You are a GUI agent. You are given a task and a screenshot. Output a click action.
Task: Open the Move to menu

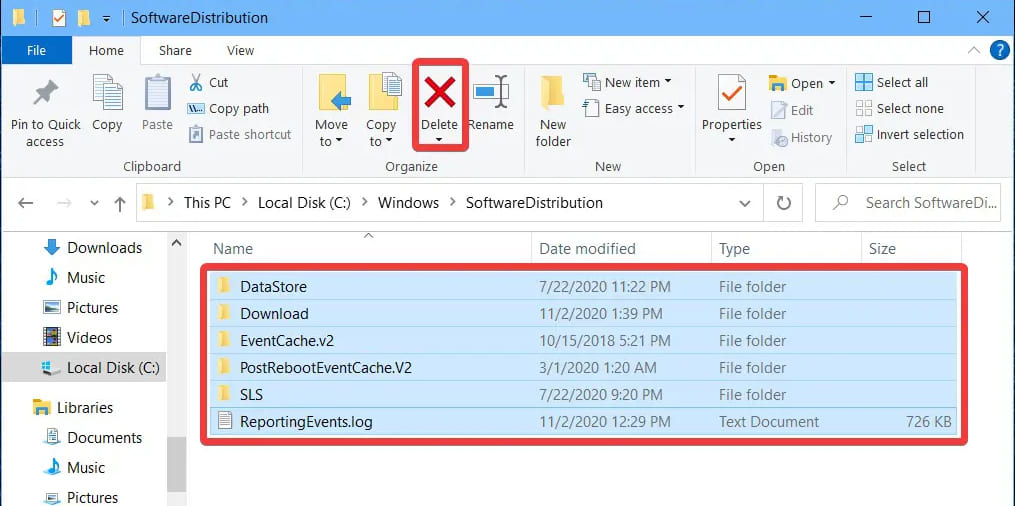(331, 111)
